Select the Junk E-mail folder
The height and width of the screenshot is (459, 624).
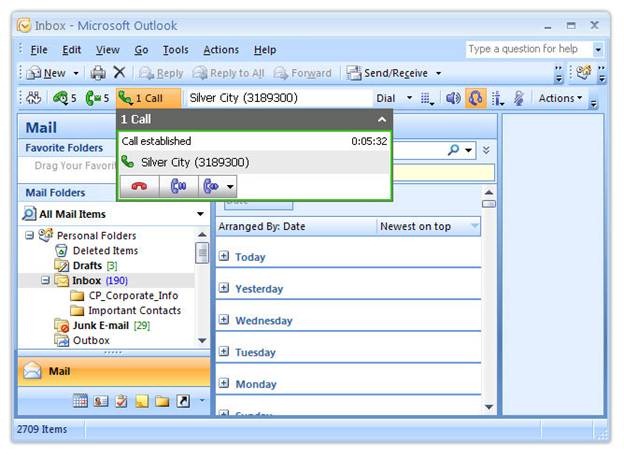point(103,326)
